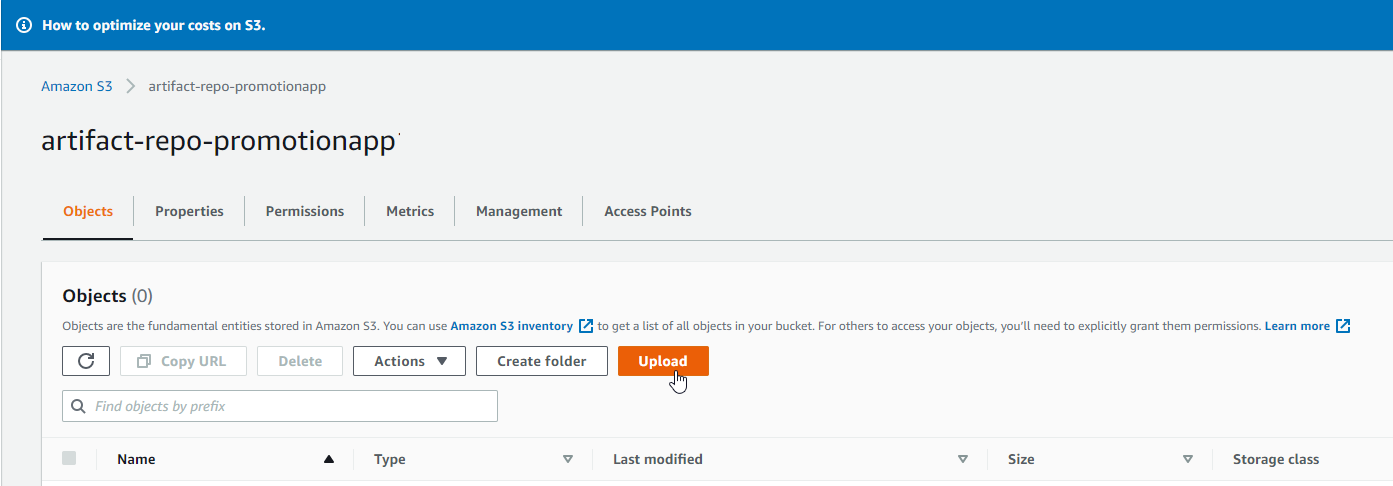
Task: Click the artifact-repo-promotionapp breadcrumb text
Action: [x=237, y=86]
